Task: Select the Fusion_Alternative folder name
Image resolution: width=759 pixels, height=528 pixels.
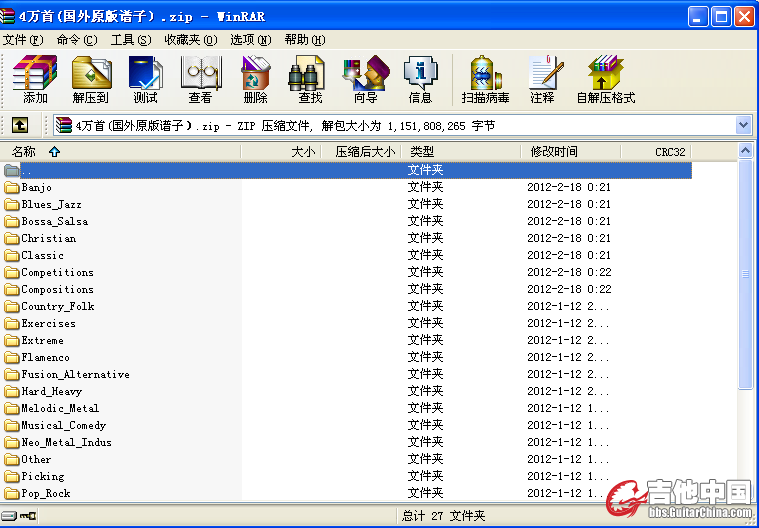Action: pyautogui.click(x=76, y=374)
